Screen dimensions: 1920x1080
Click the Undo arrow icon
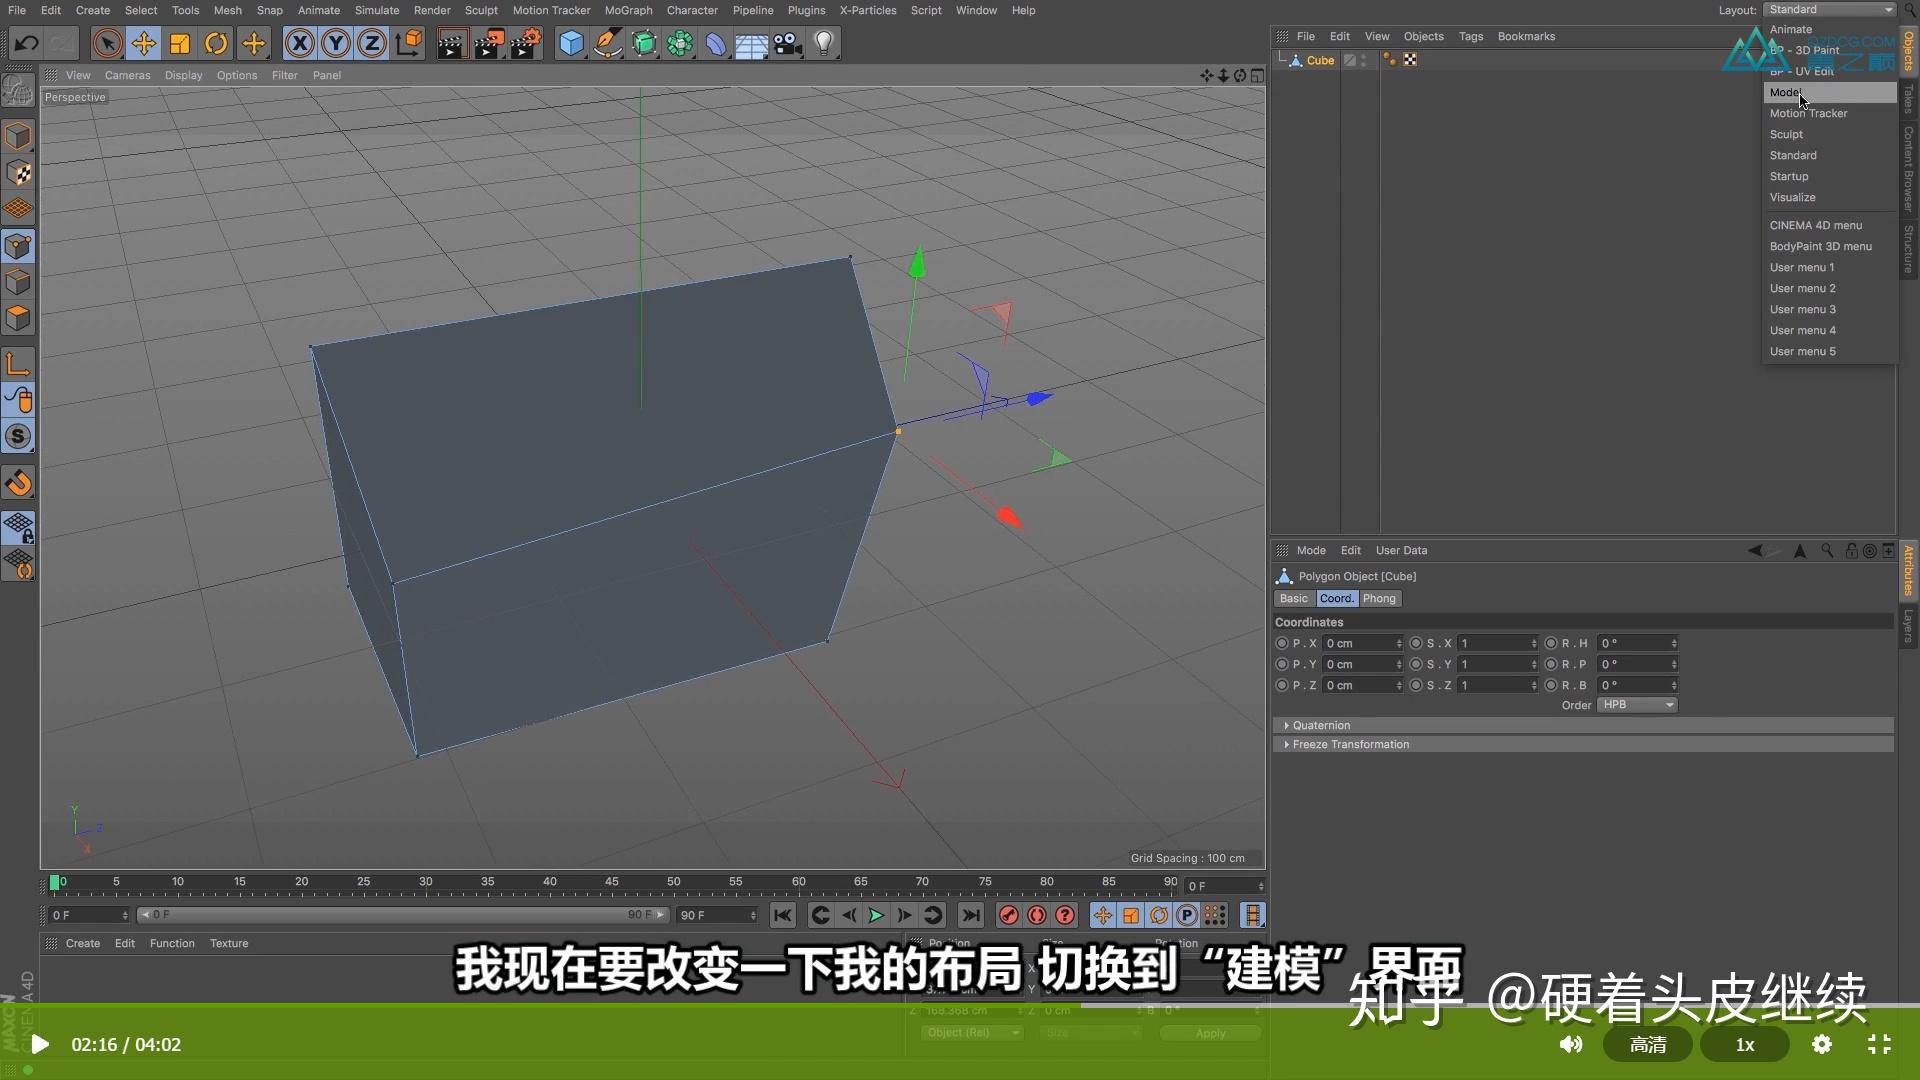[27, 44]
